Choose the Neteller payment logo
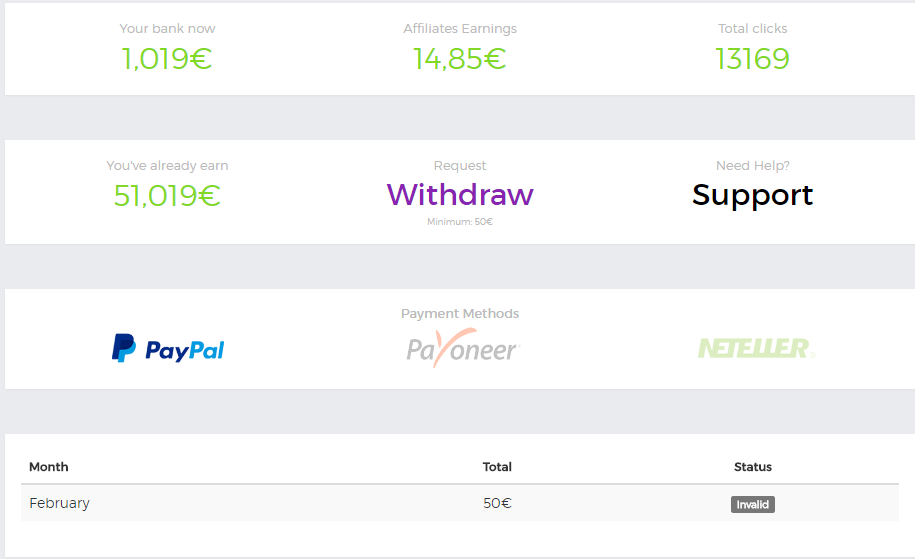This screenshot has height=559, width=915. (x=755, y=348)
